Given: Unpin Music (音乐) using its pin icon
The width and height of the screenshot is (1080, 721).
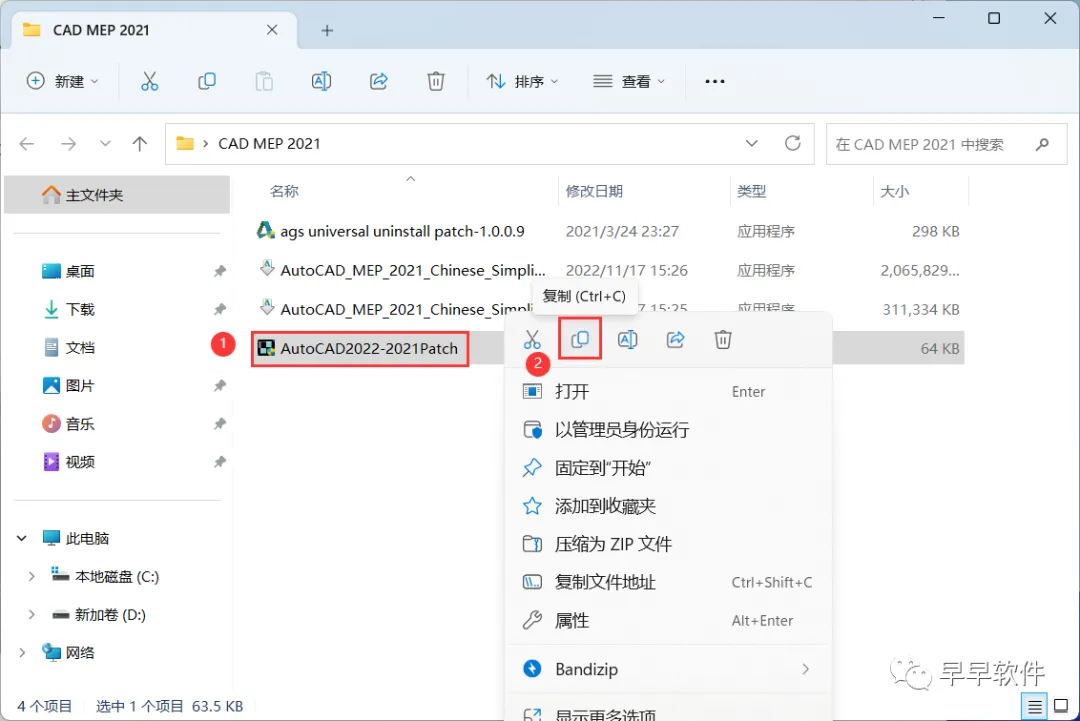Looking at the screenshot, I should (220, 424).
